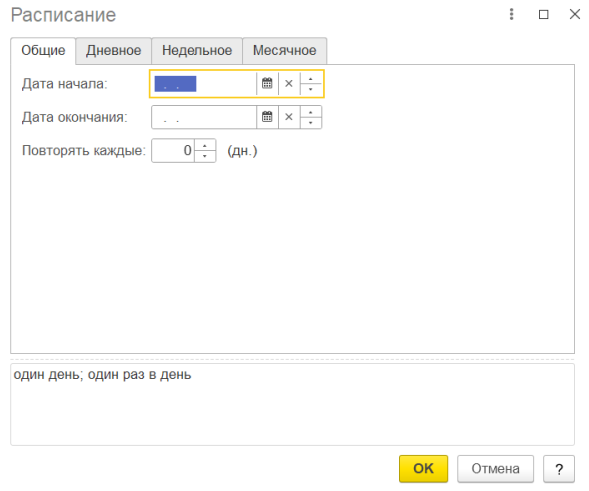This screenshot has width=589, height=491.
Task: Click into the Дата окончания input field
Action: pos(204,117)
